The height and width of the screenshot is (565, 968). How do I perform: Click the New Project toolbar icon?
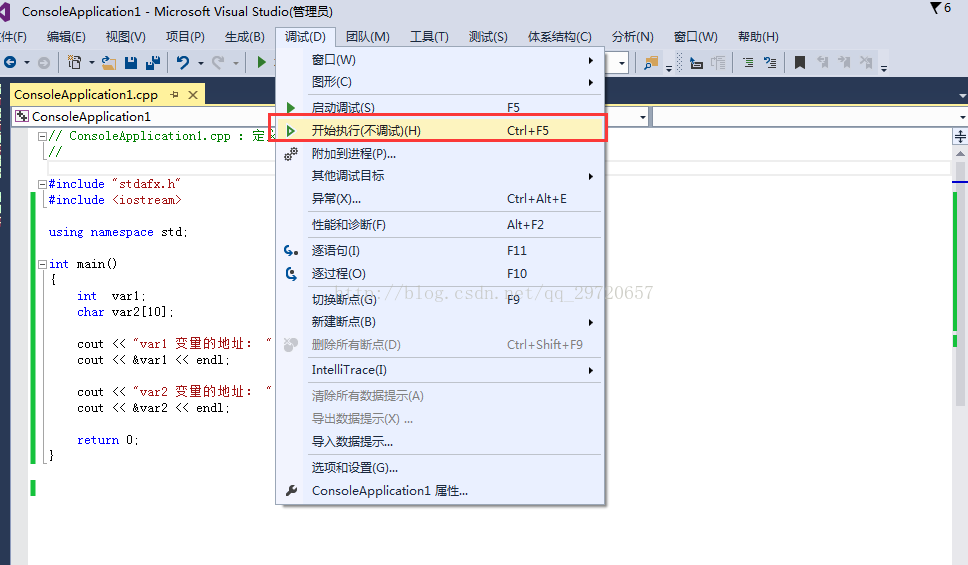75,62
